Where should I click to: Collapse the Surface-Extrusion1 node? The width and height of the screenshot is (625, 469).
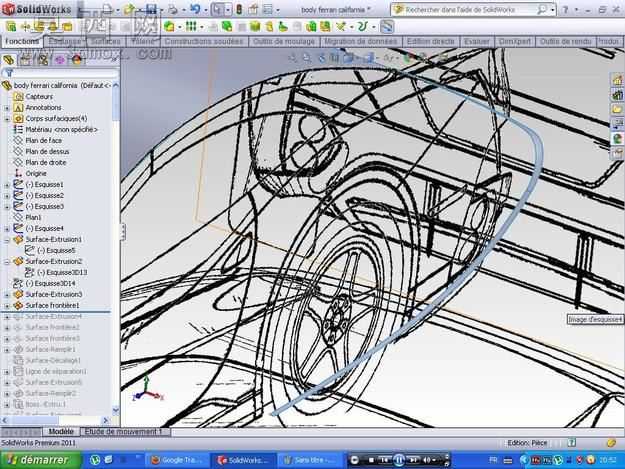tap(7, 240)
